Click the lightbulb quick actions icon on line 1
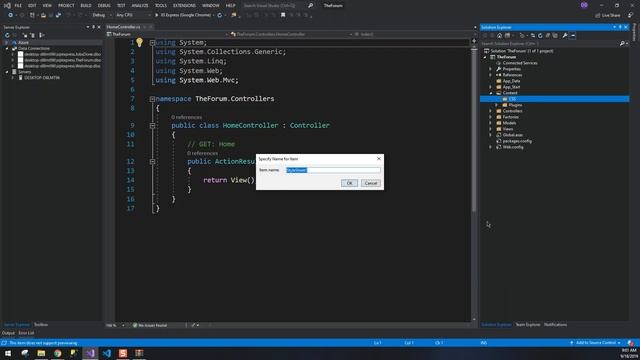 (140, 42)
